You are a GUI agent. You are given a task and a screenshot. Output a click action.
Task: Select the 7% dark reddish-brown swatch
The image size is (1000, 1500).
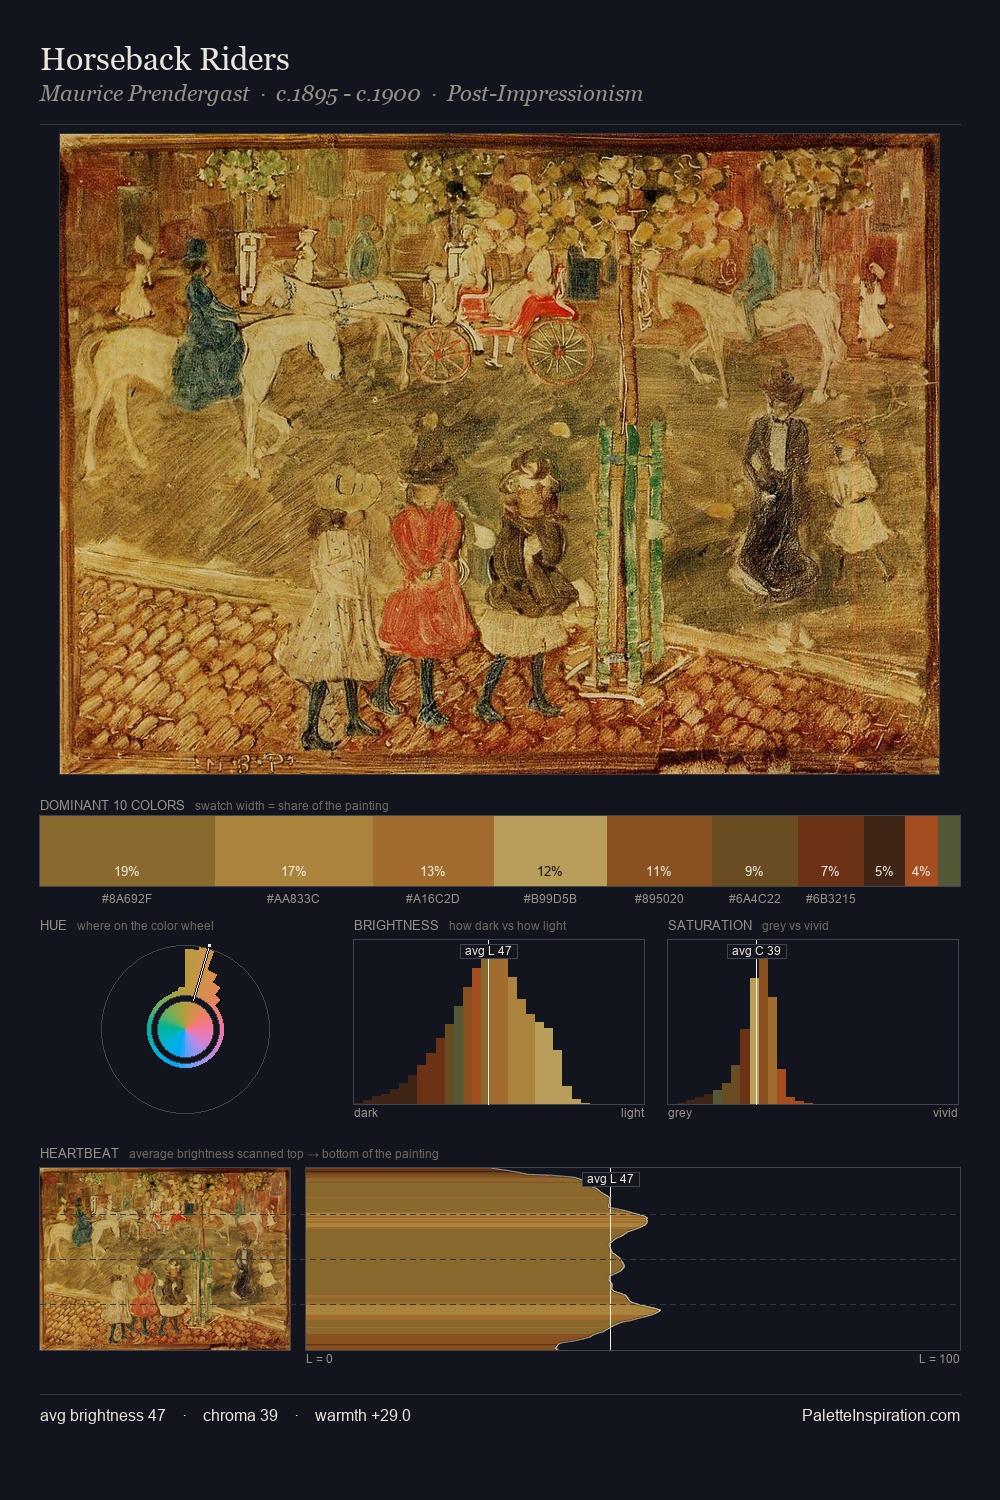[831, 851]
